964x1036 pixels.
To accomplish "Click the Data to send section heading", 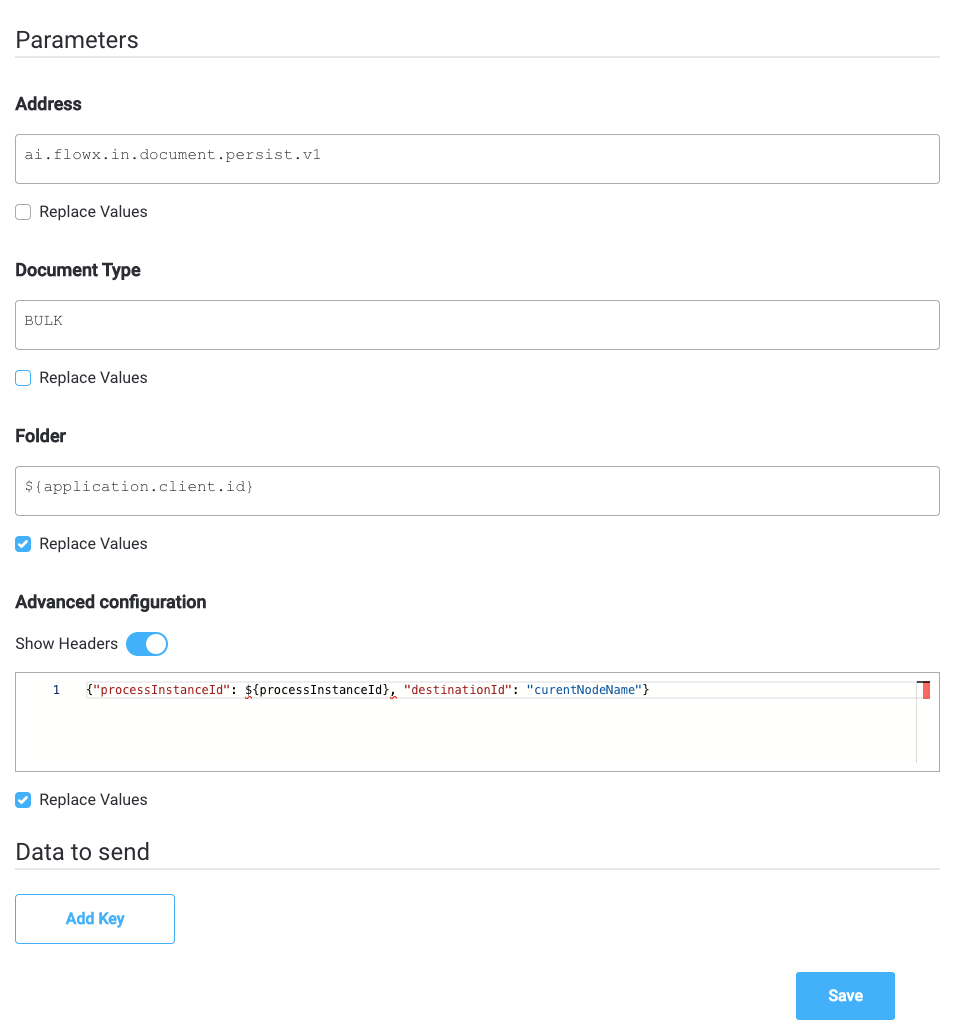I will click(83, 852).
